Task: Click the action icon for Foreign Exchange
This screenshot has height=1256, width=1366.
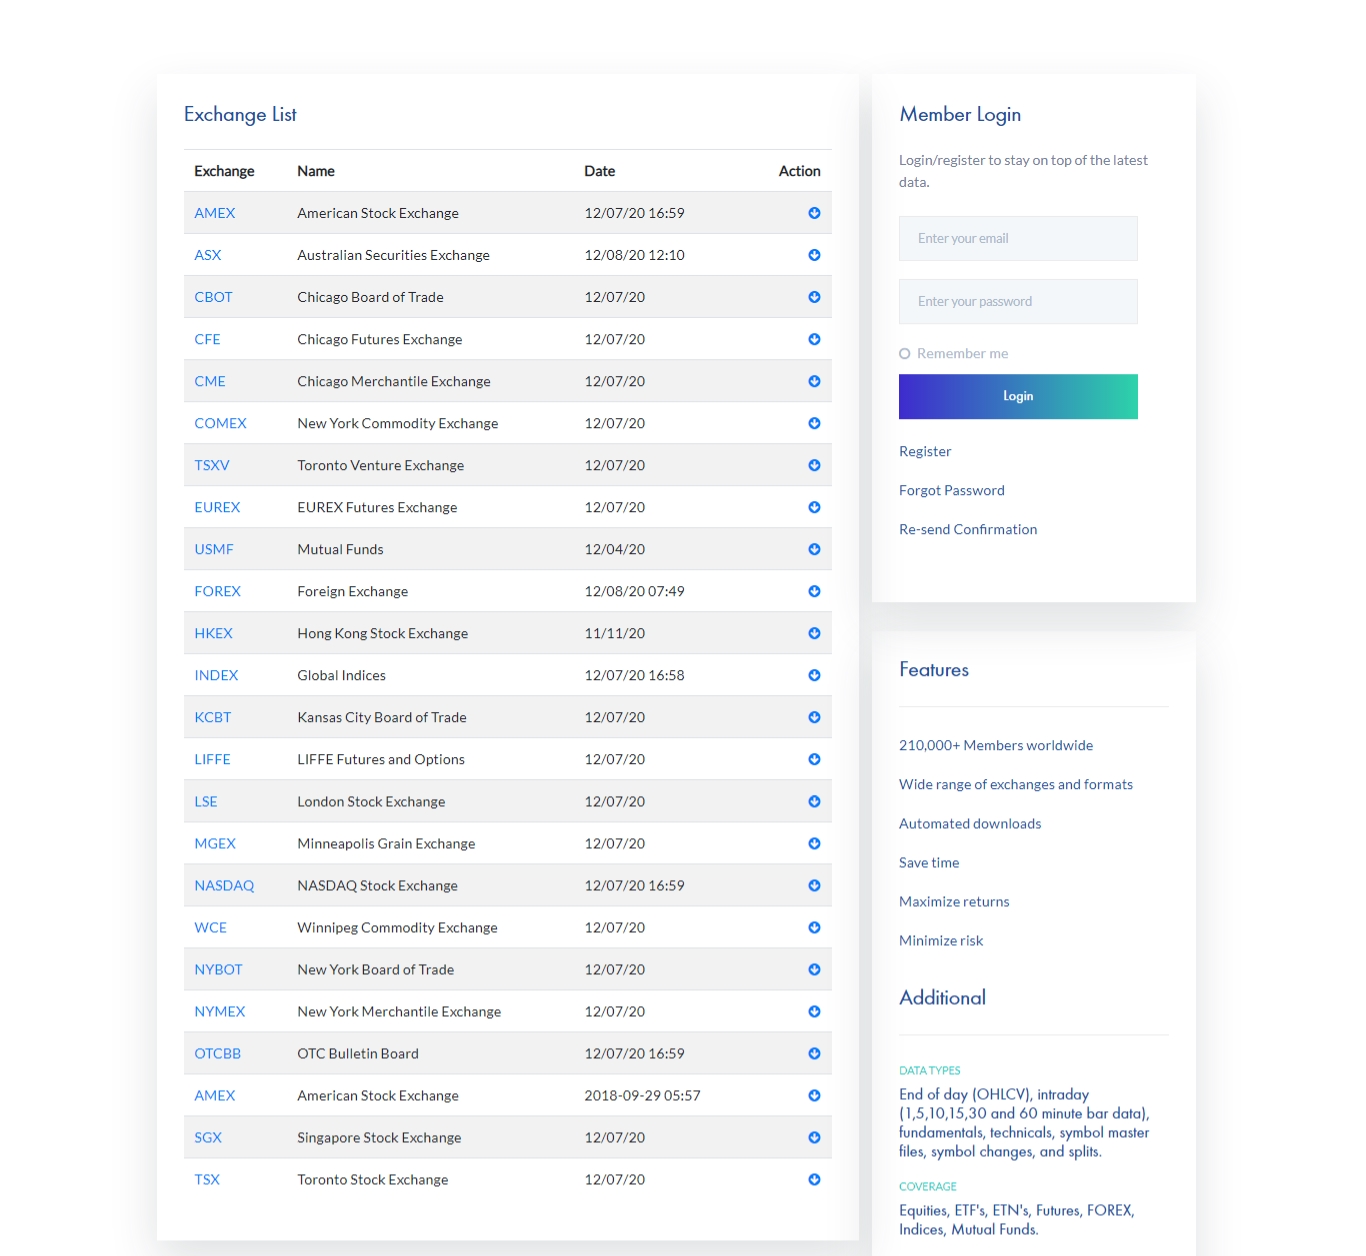Action: point(814,591)
